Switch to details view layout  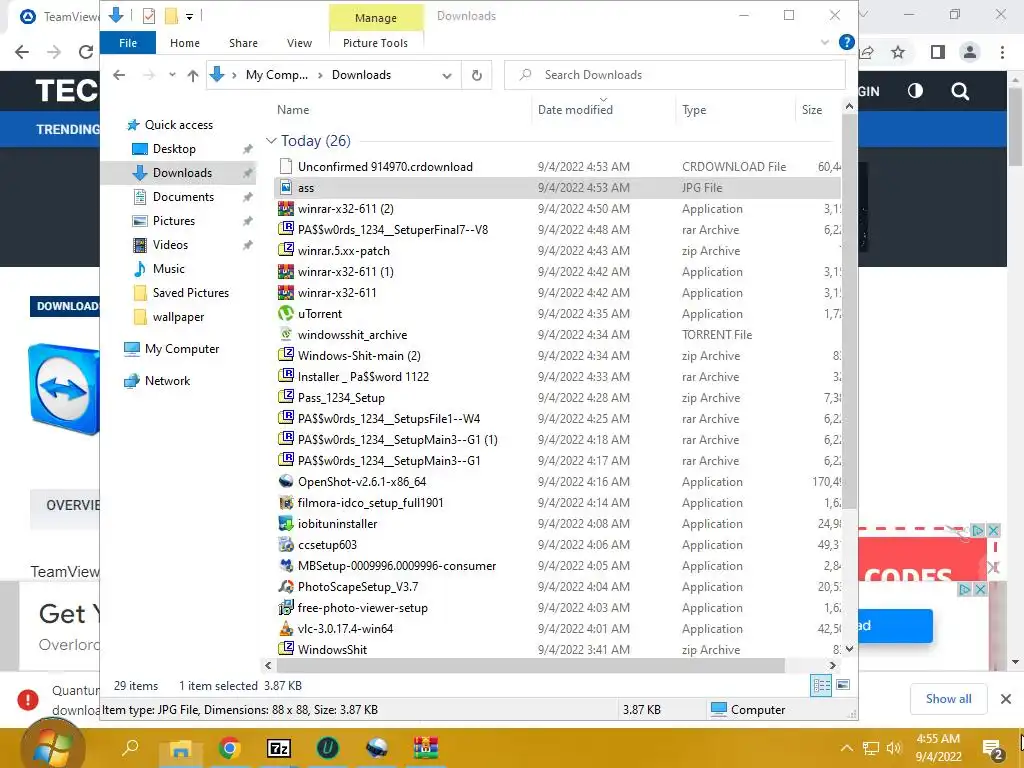point(821,686)
